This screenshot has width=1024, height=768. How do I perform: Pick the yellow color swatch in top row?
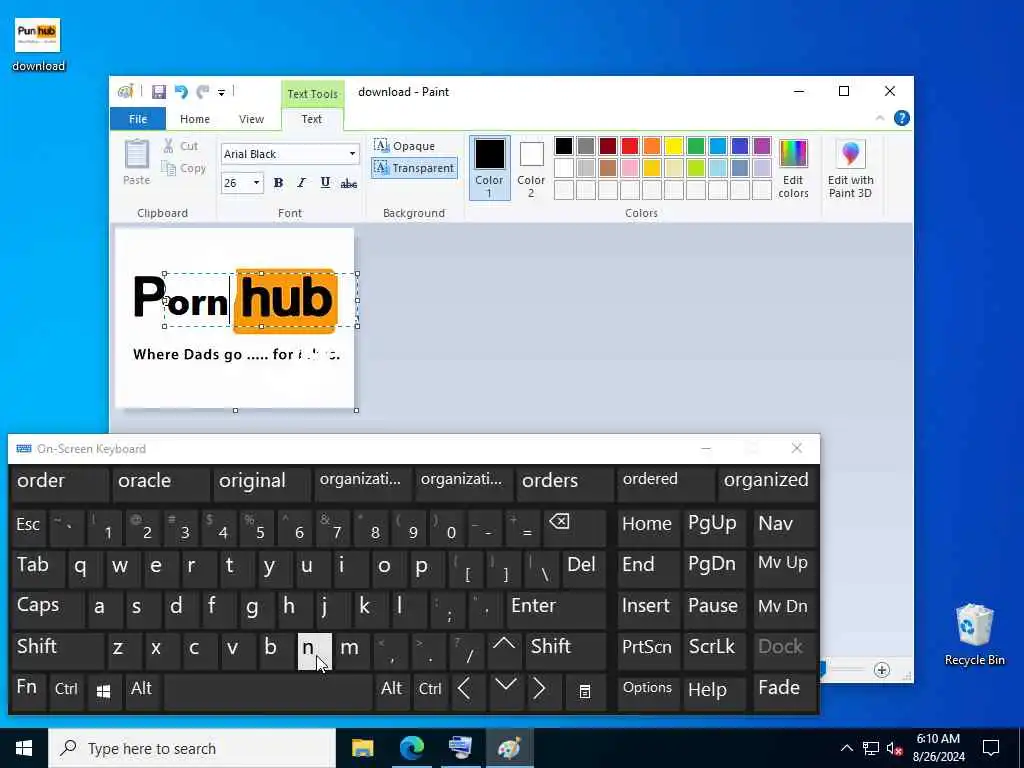(x=674, y=146)
